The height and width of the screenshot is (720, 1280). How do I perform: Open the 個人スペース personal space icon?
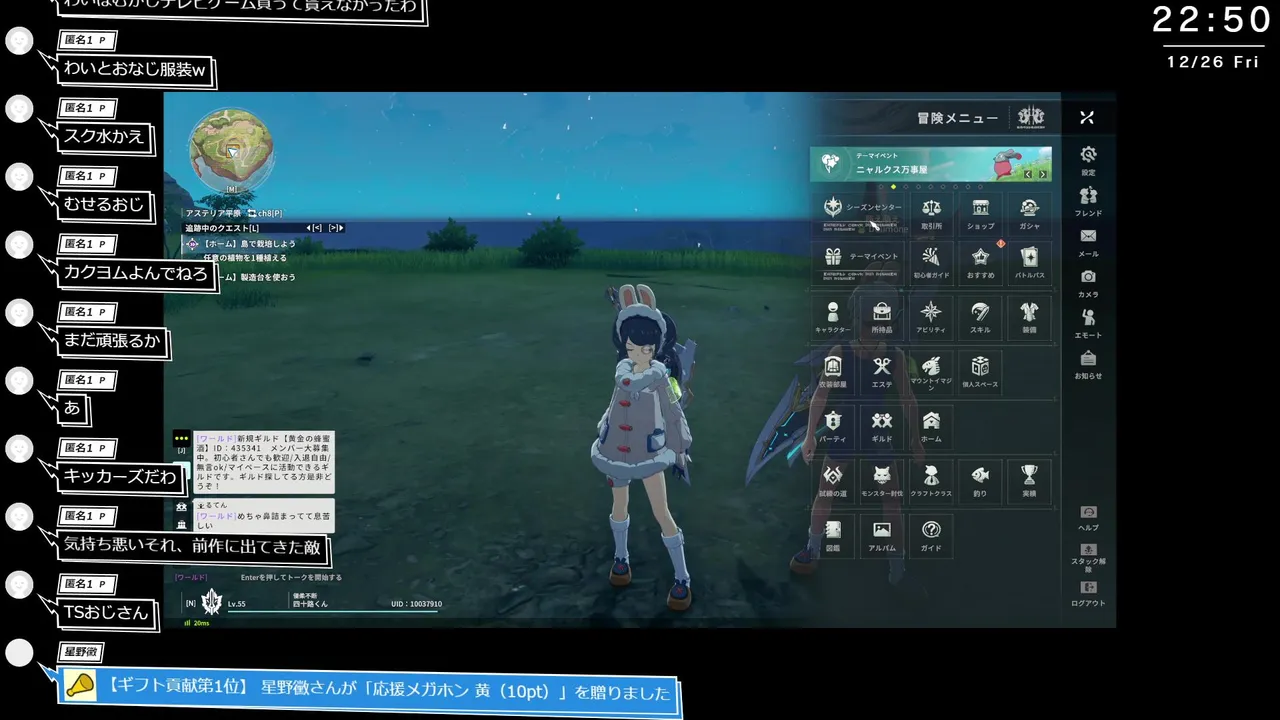click(x=980, y=372)
